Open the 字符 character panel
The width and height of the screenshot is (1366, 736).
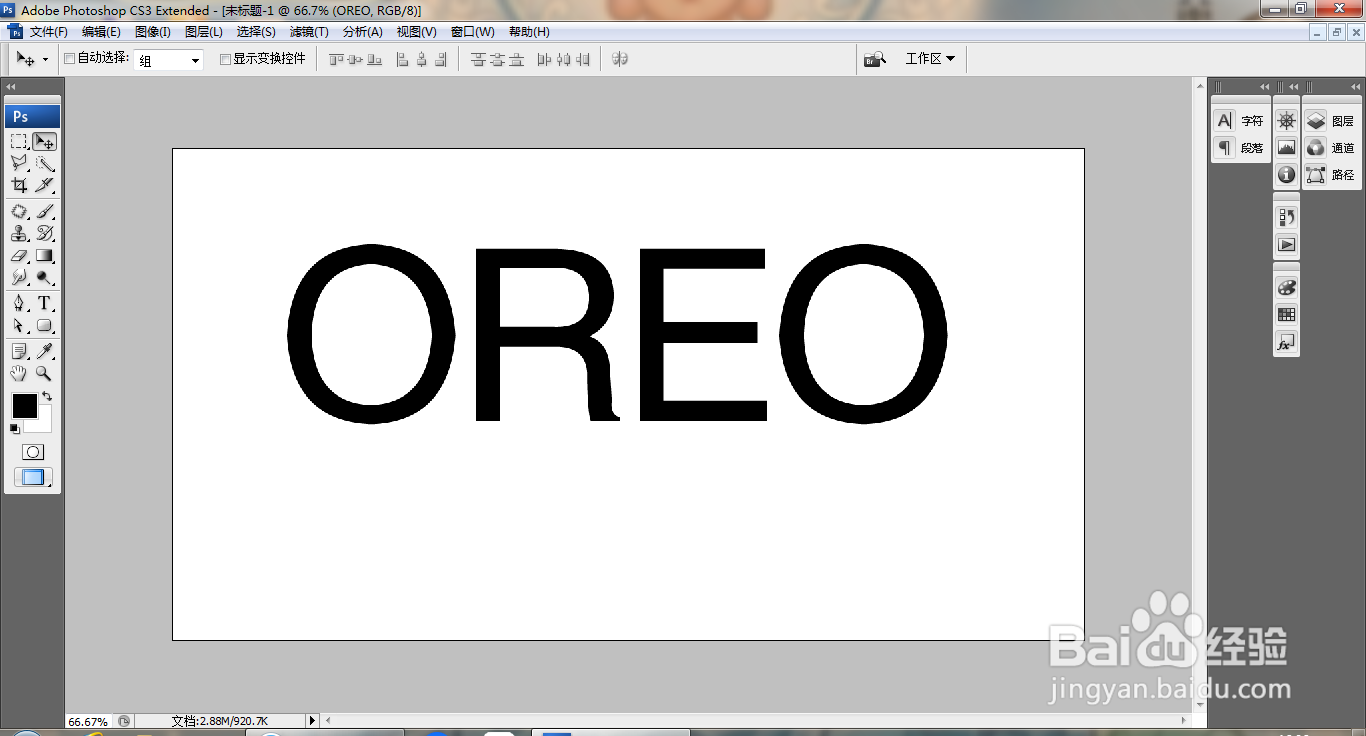(x=1239, y=121)
